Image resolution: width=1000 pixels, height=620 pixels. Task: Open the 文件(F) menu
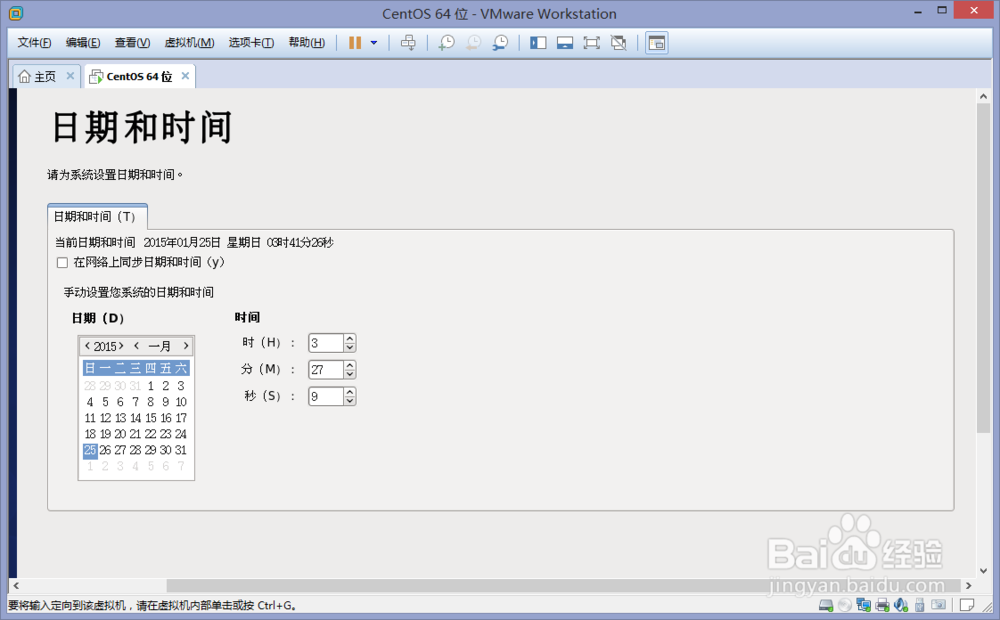pyautogui.click(x=34, y=43)
